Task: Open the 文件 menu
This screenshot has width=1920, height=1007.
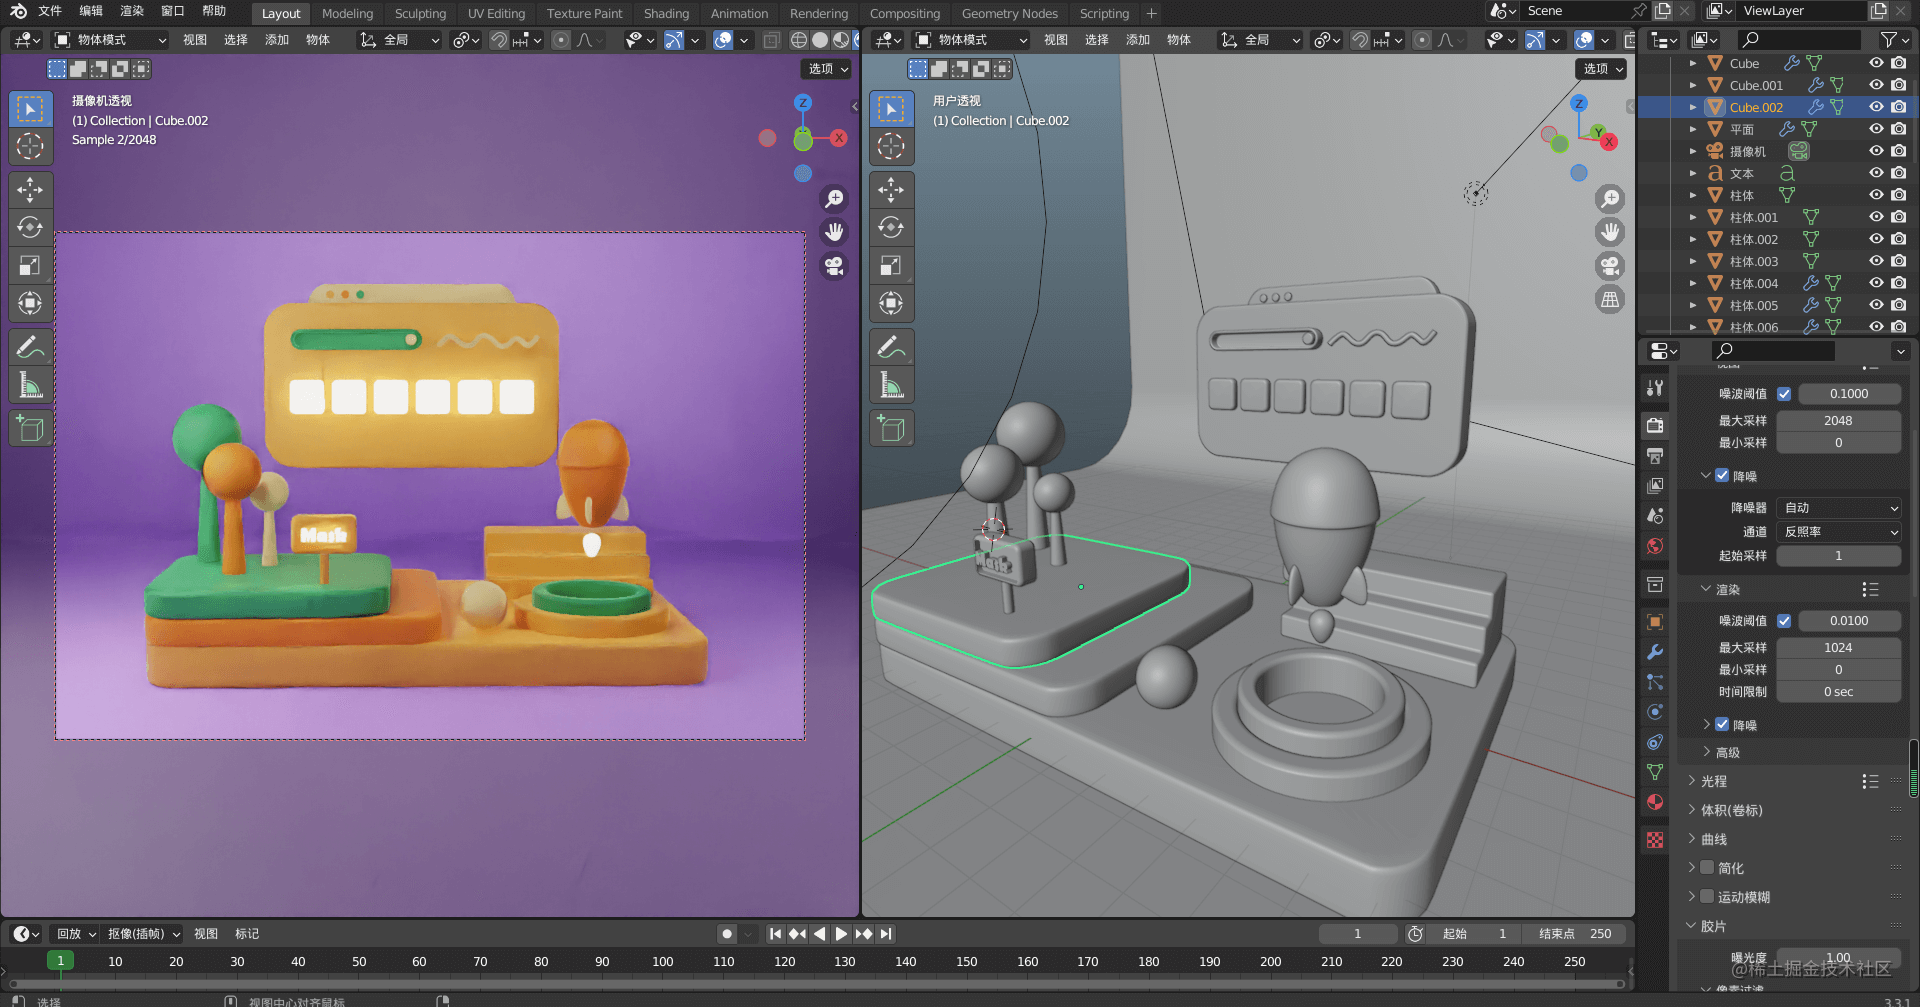Action: coord(50,11)
